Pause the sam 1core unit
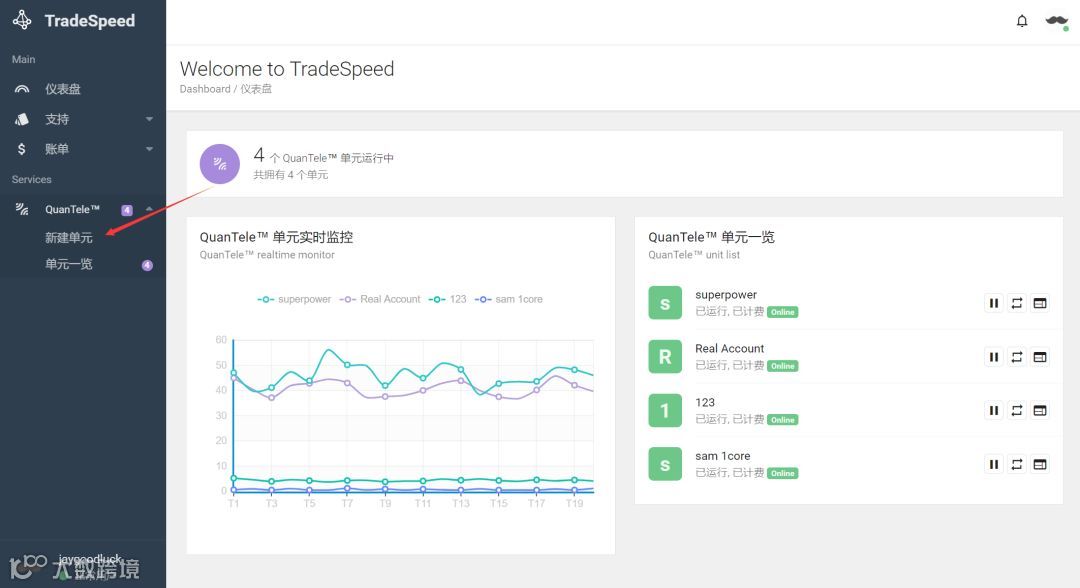1080x588 pixels. [994, 464]
